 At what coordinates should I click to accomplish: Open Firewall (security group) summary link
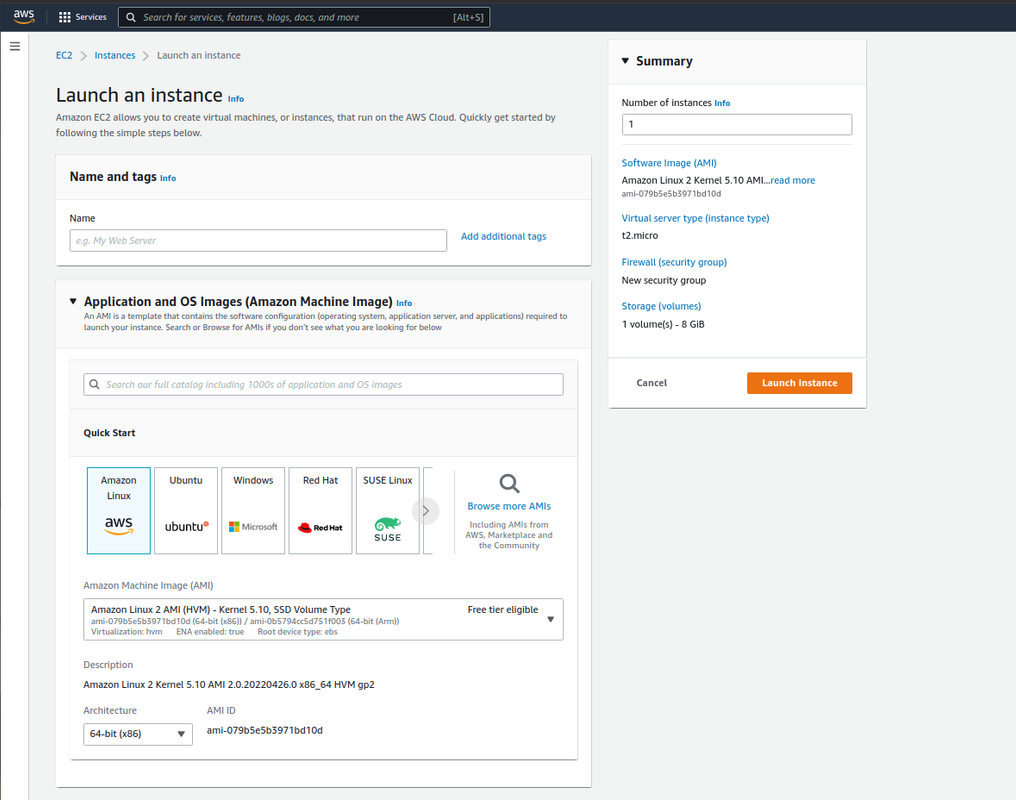tap(674, 262)
